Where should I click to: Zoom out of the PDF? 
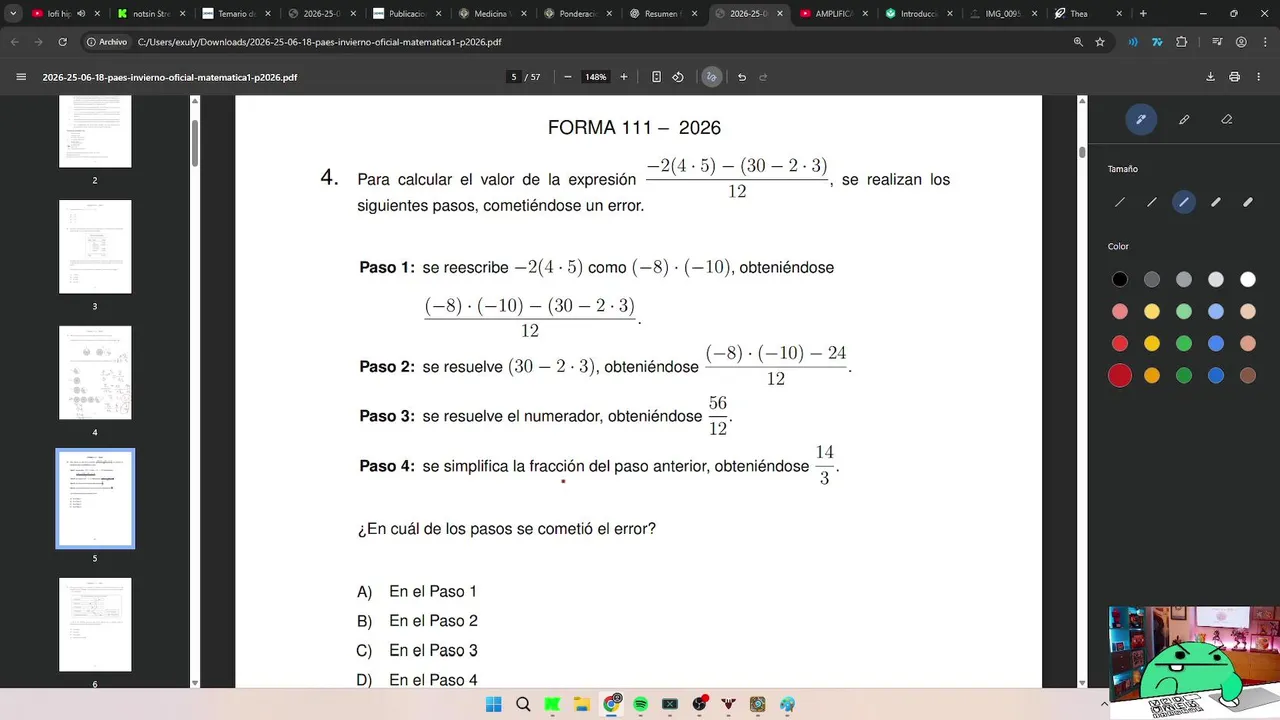coord(568,77)
